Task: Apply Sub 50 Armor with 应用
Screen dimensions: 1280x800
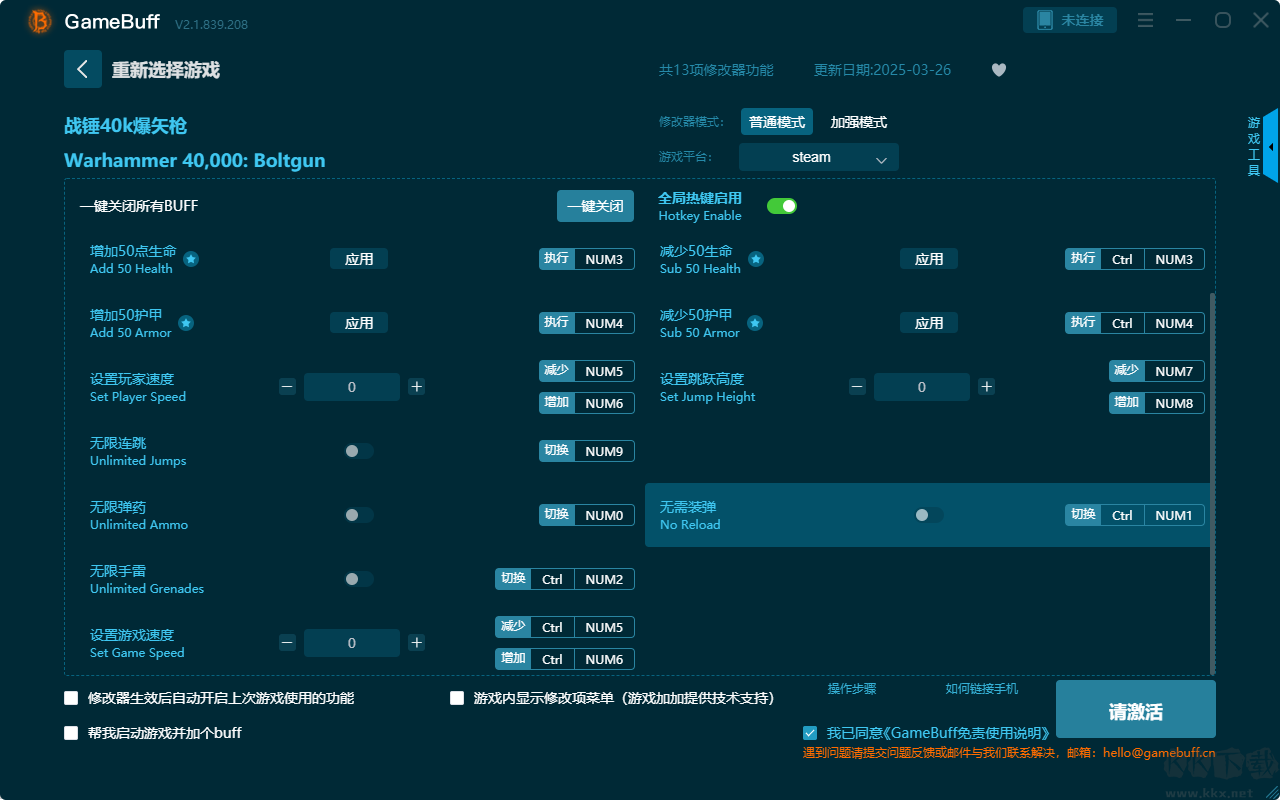Action: pyautogui.click(x=929, y=323)
